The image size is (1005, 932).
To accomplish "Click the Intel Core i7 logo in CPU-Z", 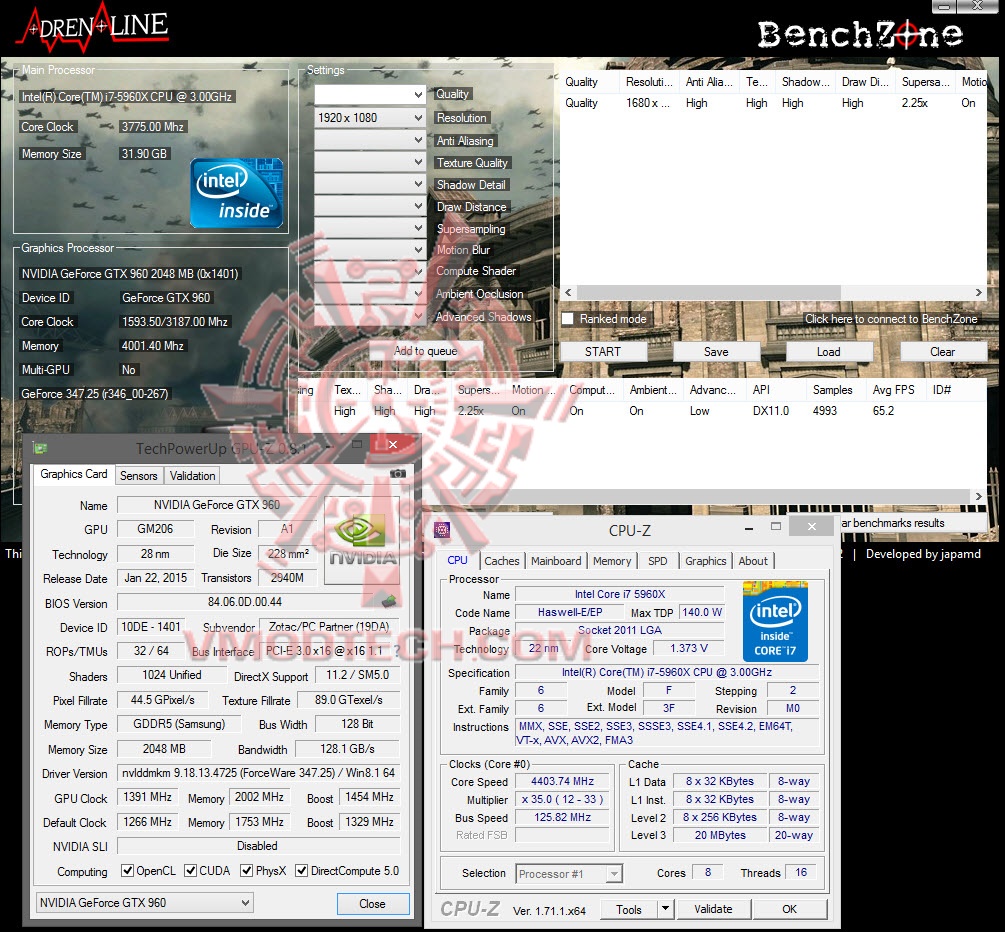I will 775,621.
